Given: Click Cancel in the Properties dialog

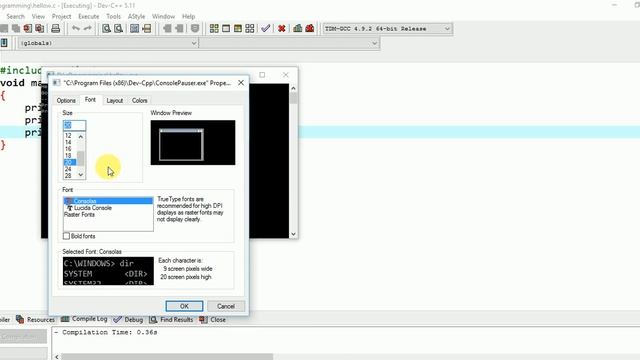Looking at the screenshot, I should [x=226, y=306].
